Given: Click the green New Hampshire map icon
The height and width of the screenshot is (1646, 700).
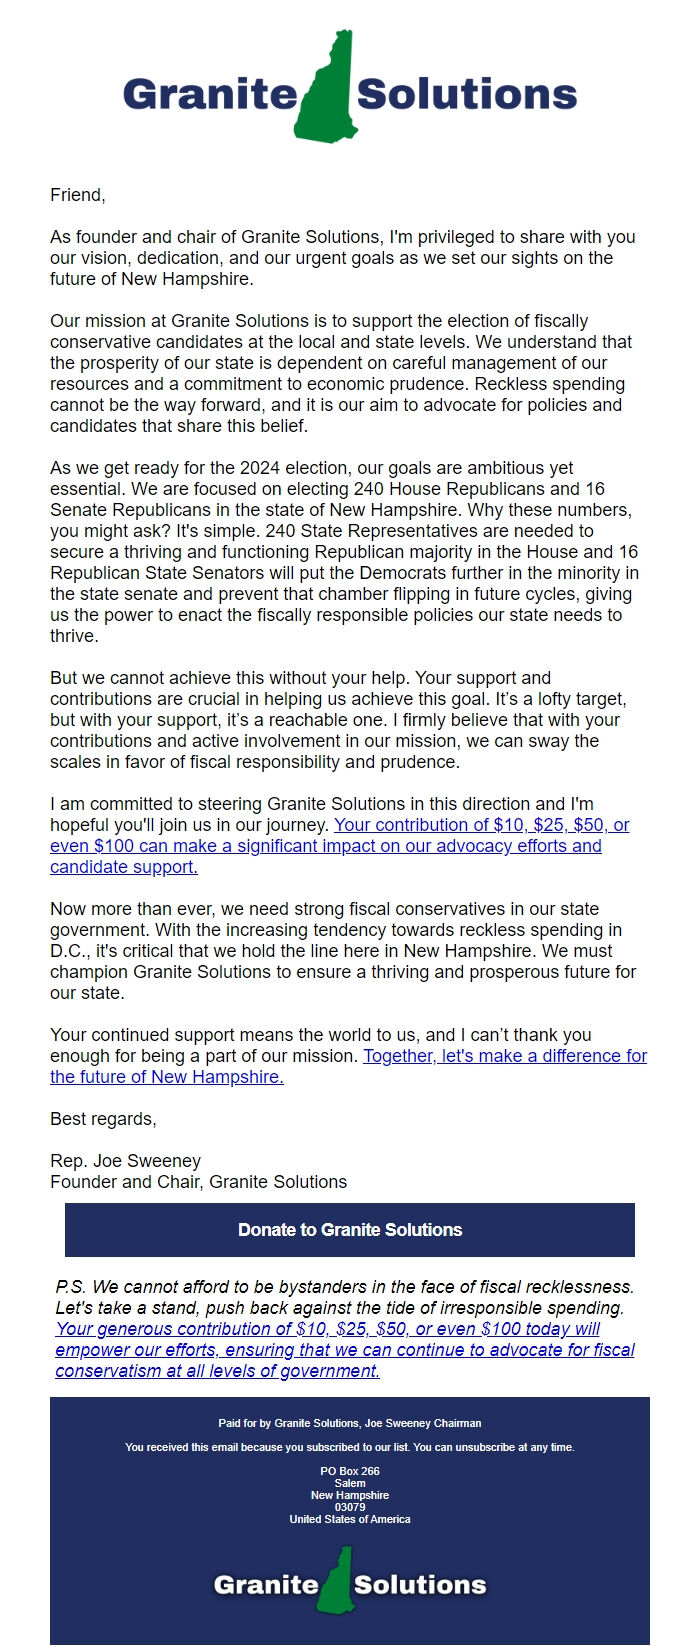Looking at the screenshot, I should pyautogui.click(x=327, y=85).
